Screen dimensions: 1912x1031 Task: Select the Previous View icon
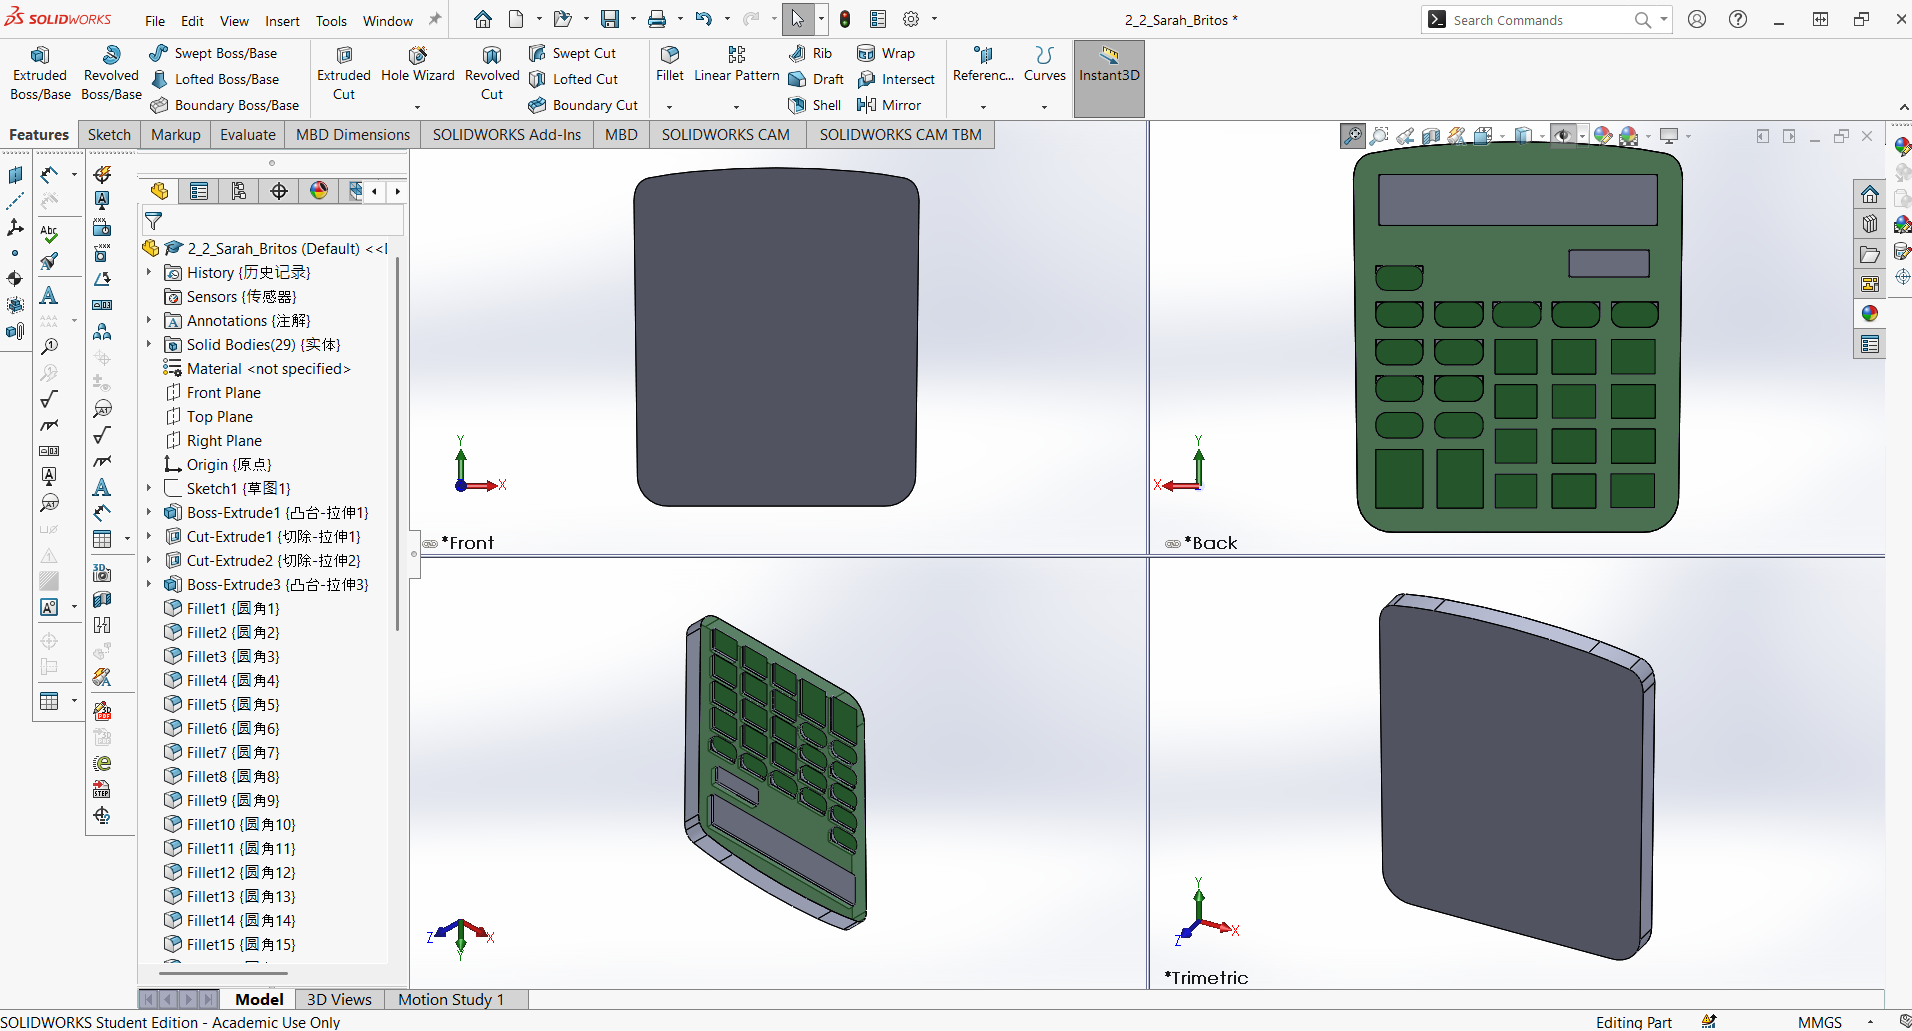[1405, 136]
